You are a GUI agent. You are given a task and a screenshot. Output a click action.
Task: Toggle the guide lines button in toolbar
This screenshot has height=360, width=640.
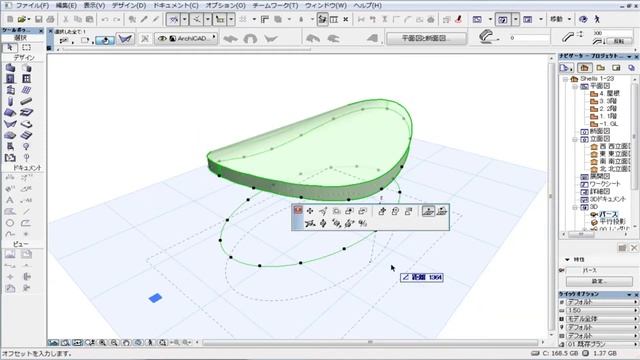point(173,19)
